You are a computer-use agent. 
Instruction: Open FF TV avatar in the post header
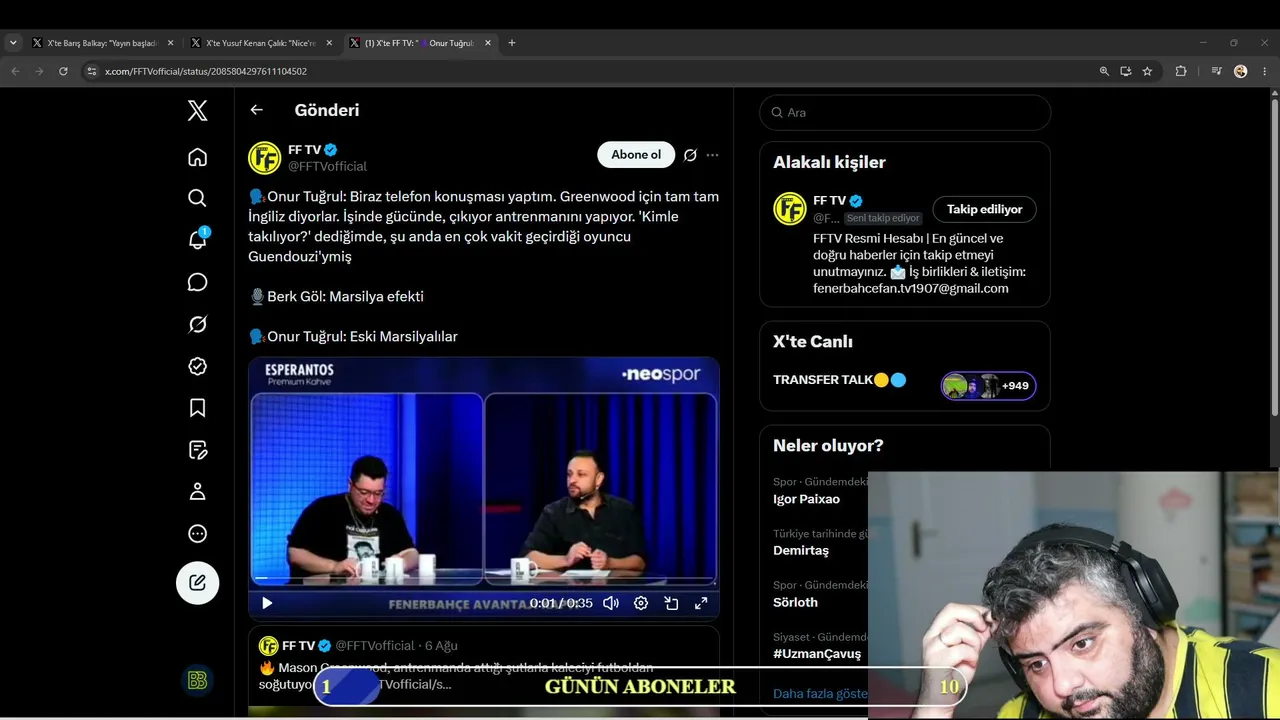(x=265, y=158)
